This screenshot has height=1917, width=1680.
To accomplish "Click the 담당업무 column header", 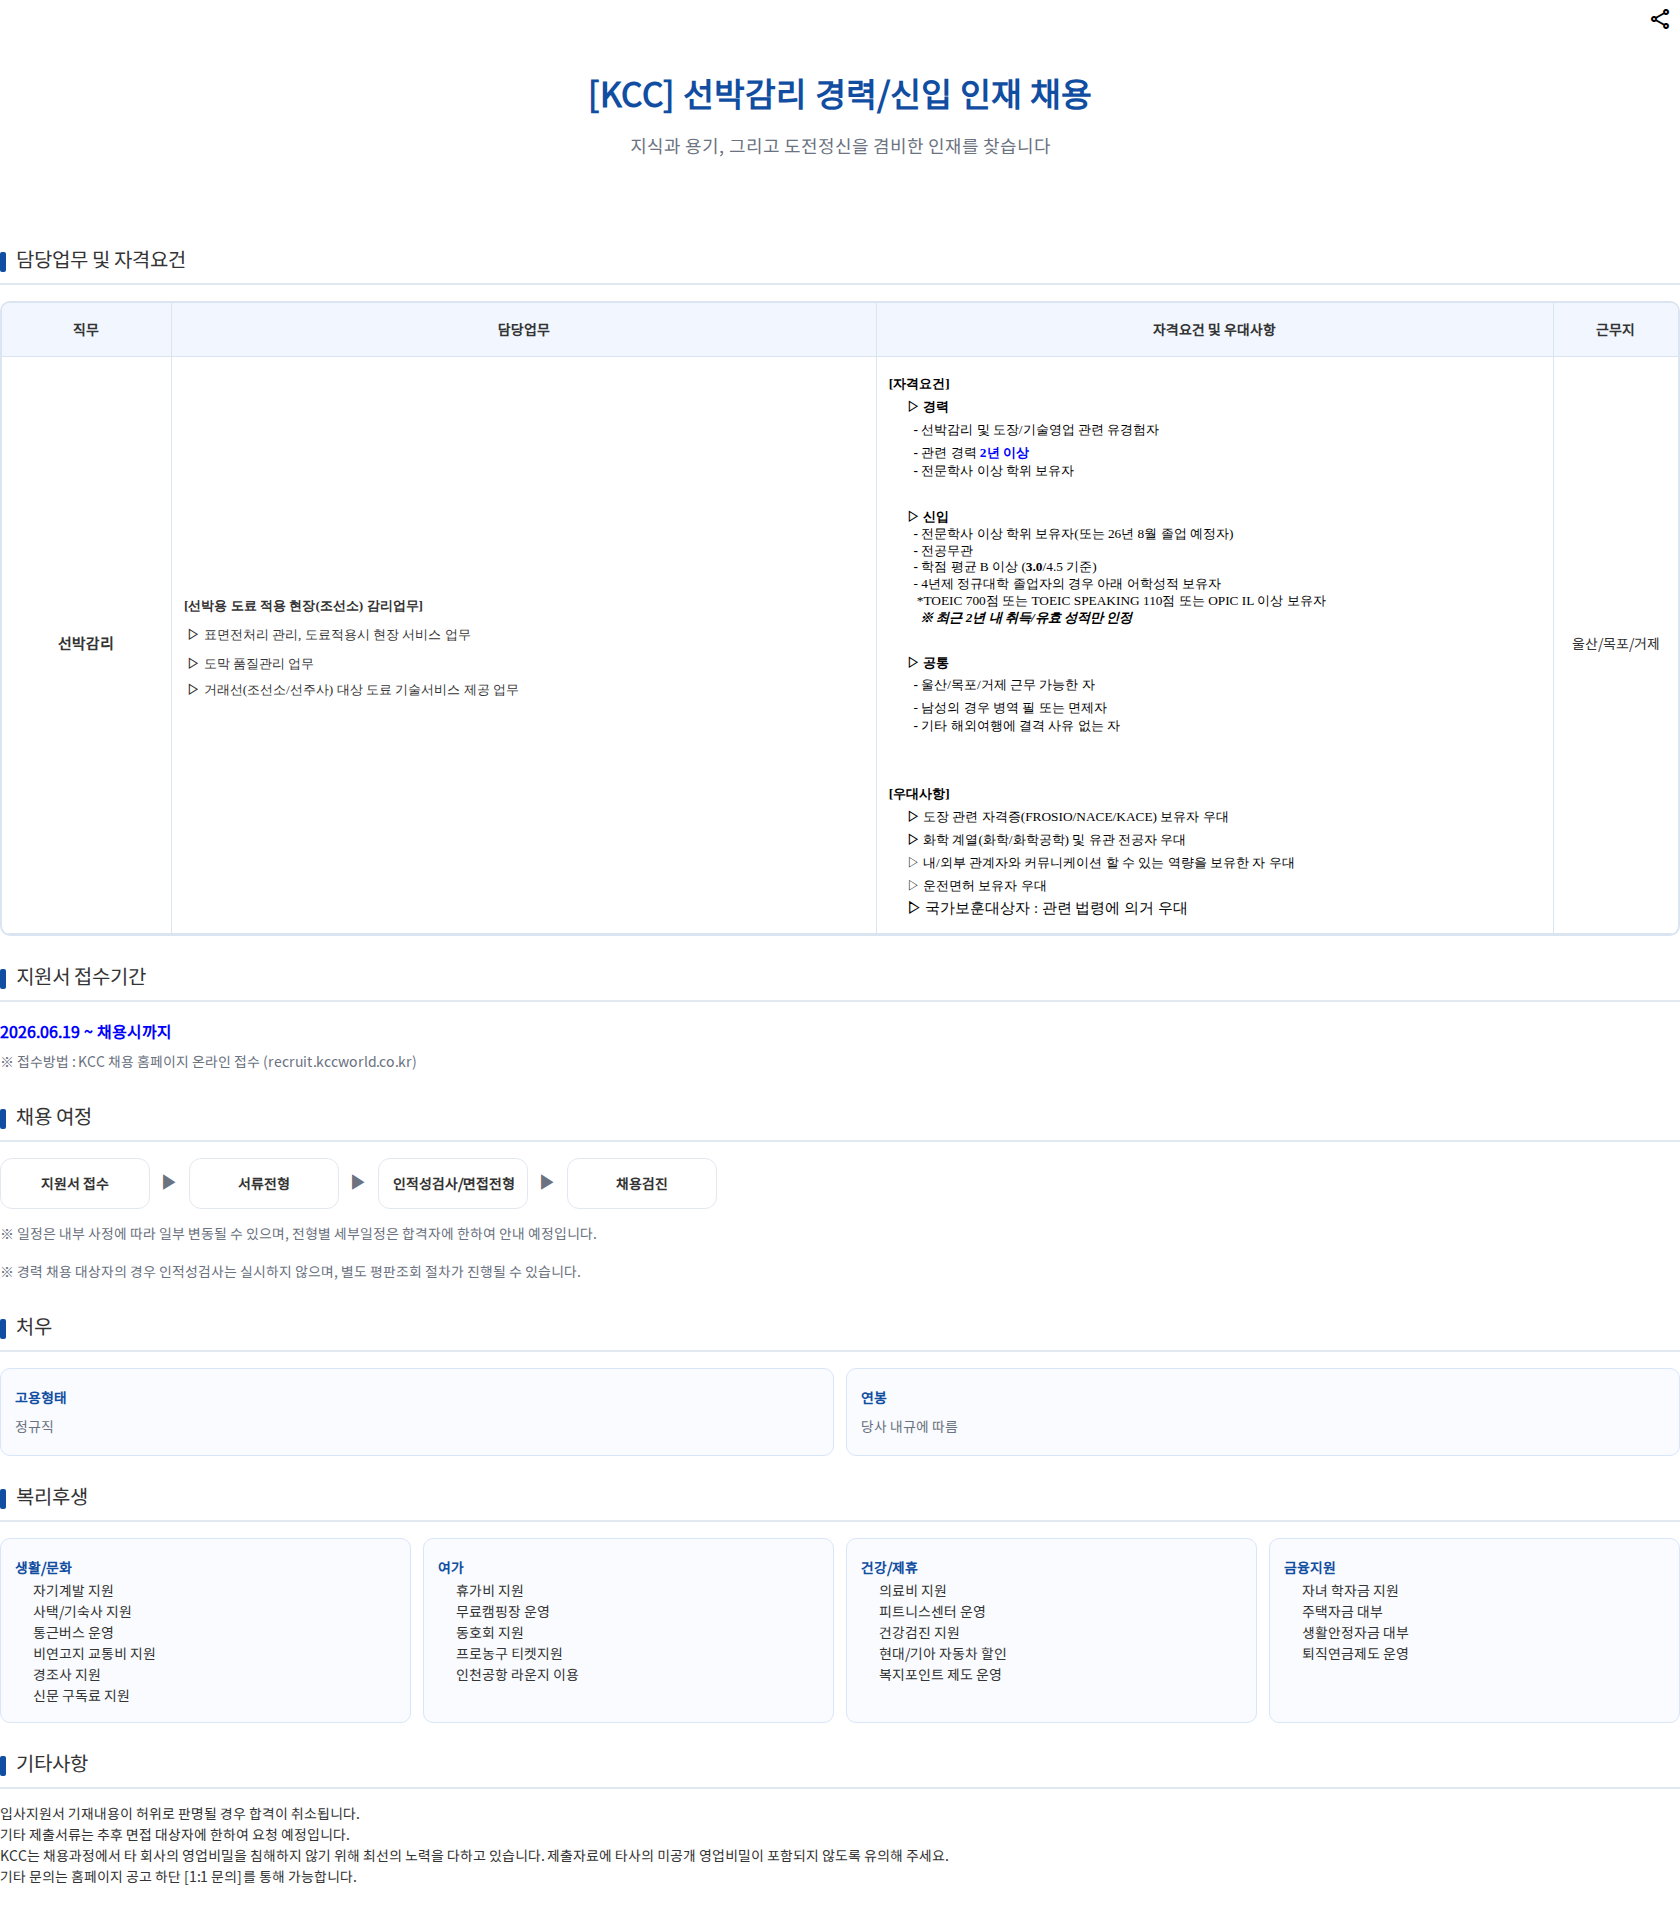I will tap(524, 330).
